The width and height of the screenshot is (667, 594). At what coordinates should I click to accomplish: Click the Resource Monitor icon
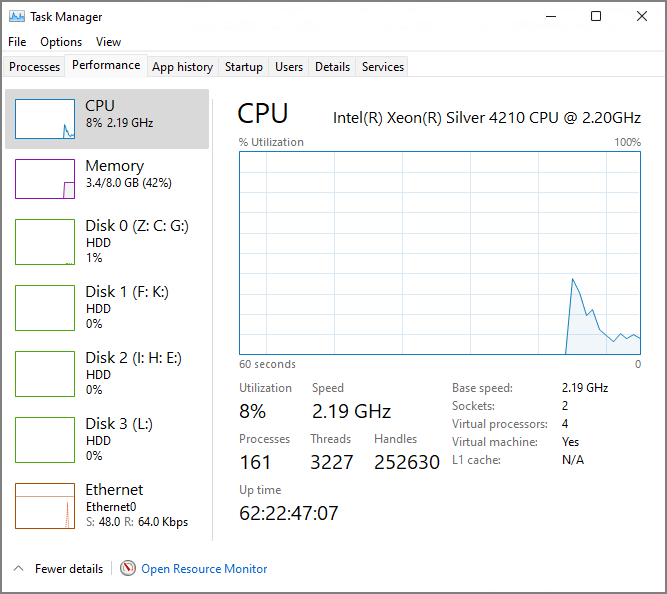[128, 568]
